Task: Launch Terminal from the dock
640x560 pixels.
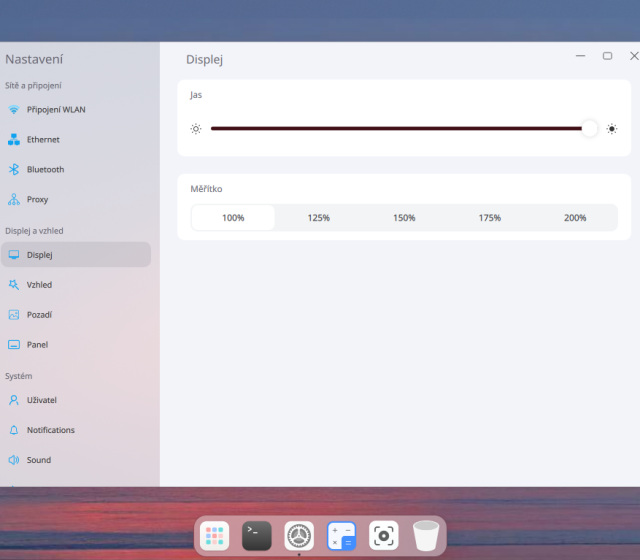Action: [x=257, y=536]
